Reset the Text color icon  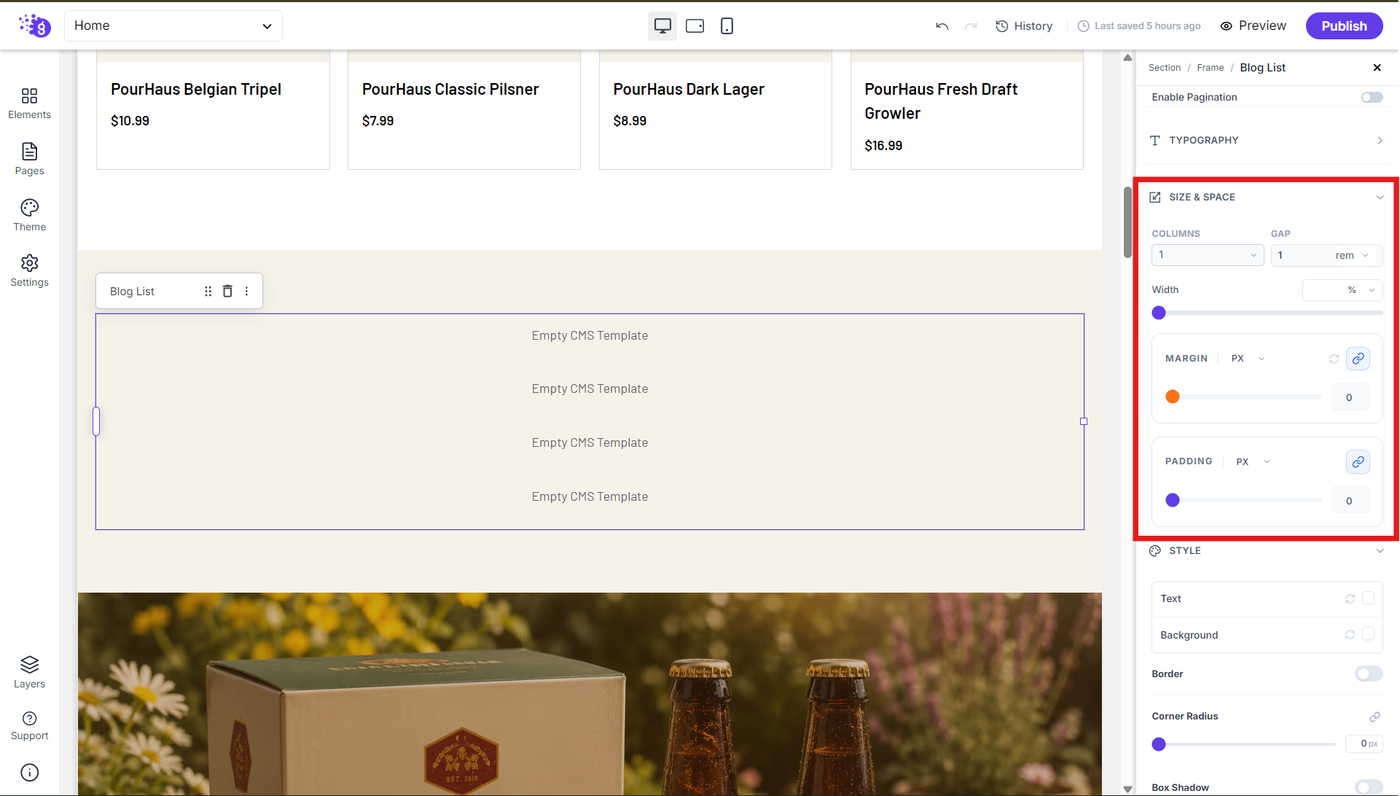1350,599
